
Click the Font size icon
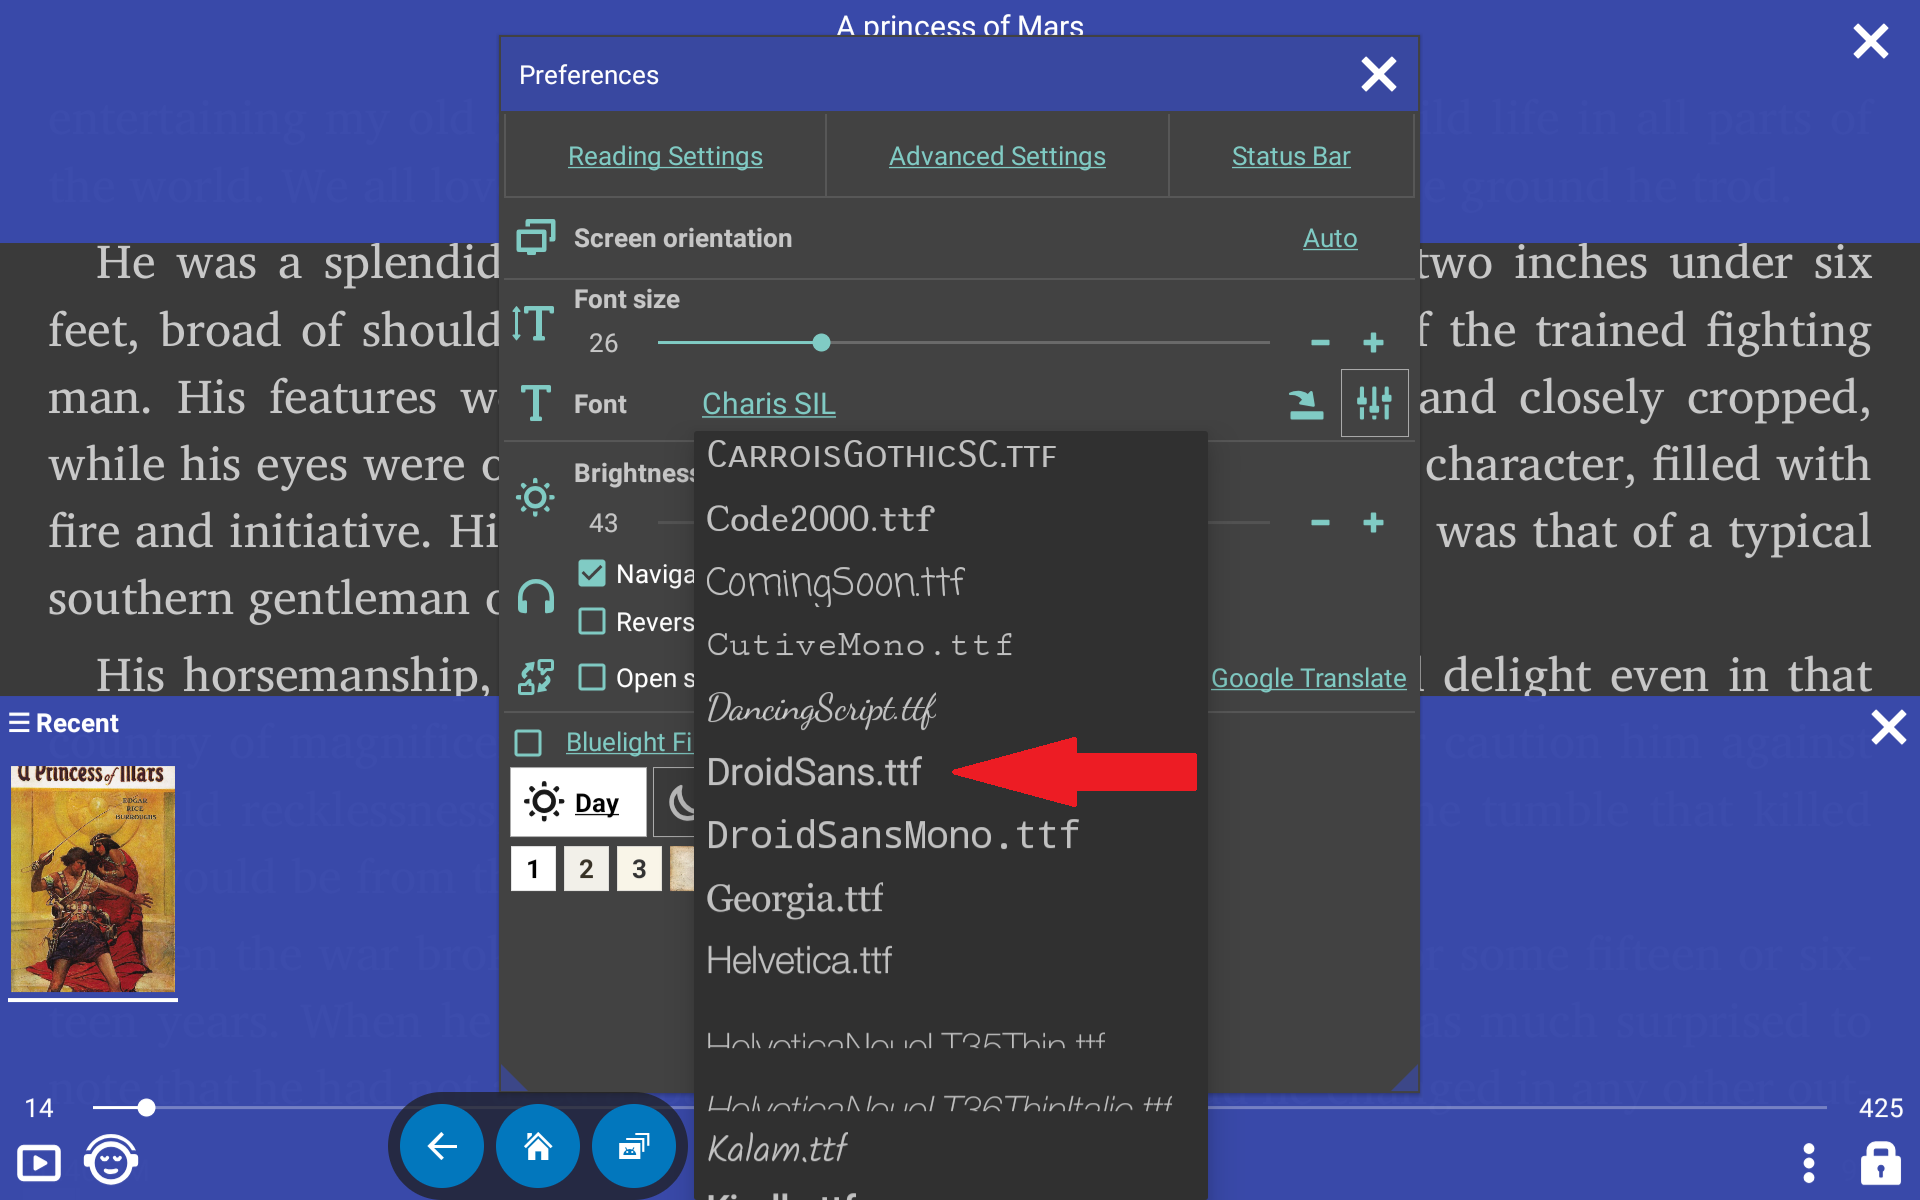tap(534, 323)
